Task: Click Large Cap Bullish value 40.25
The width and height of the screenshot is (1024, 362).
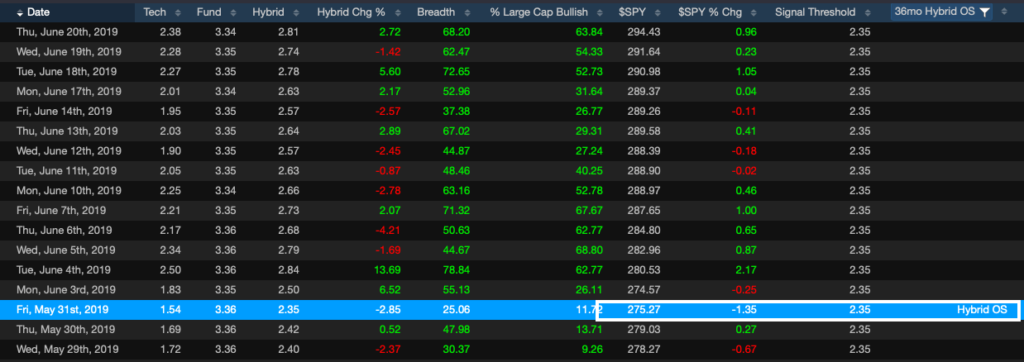Action: point(590,170)
